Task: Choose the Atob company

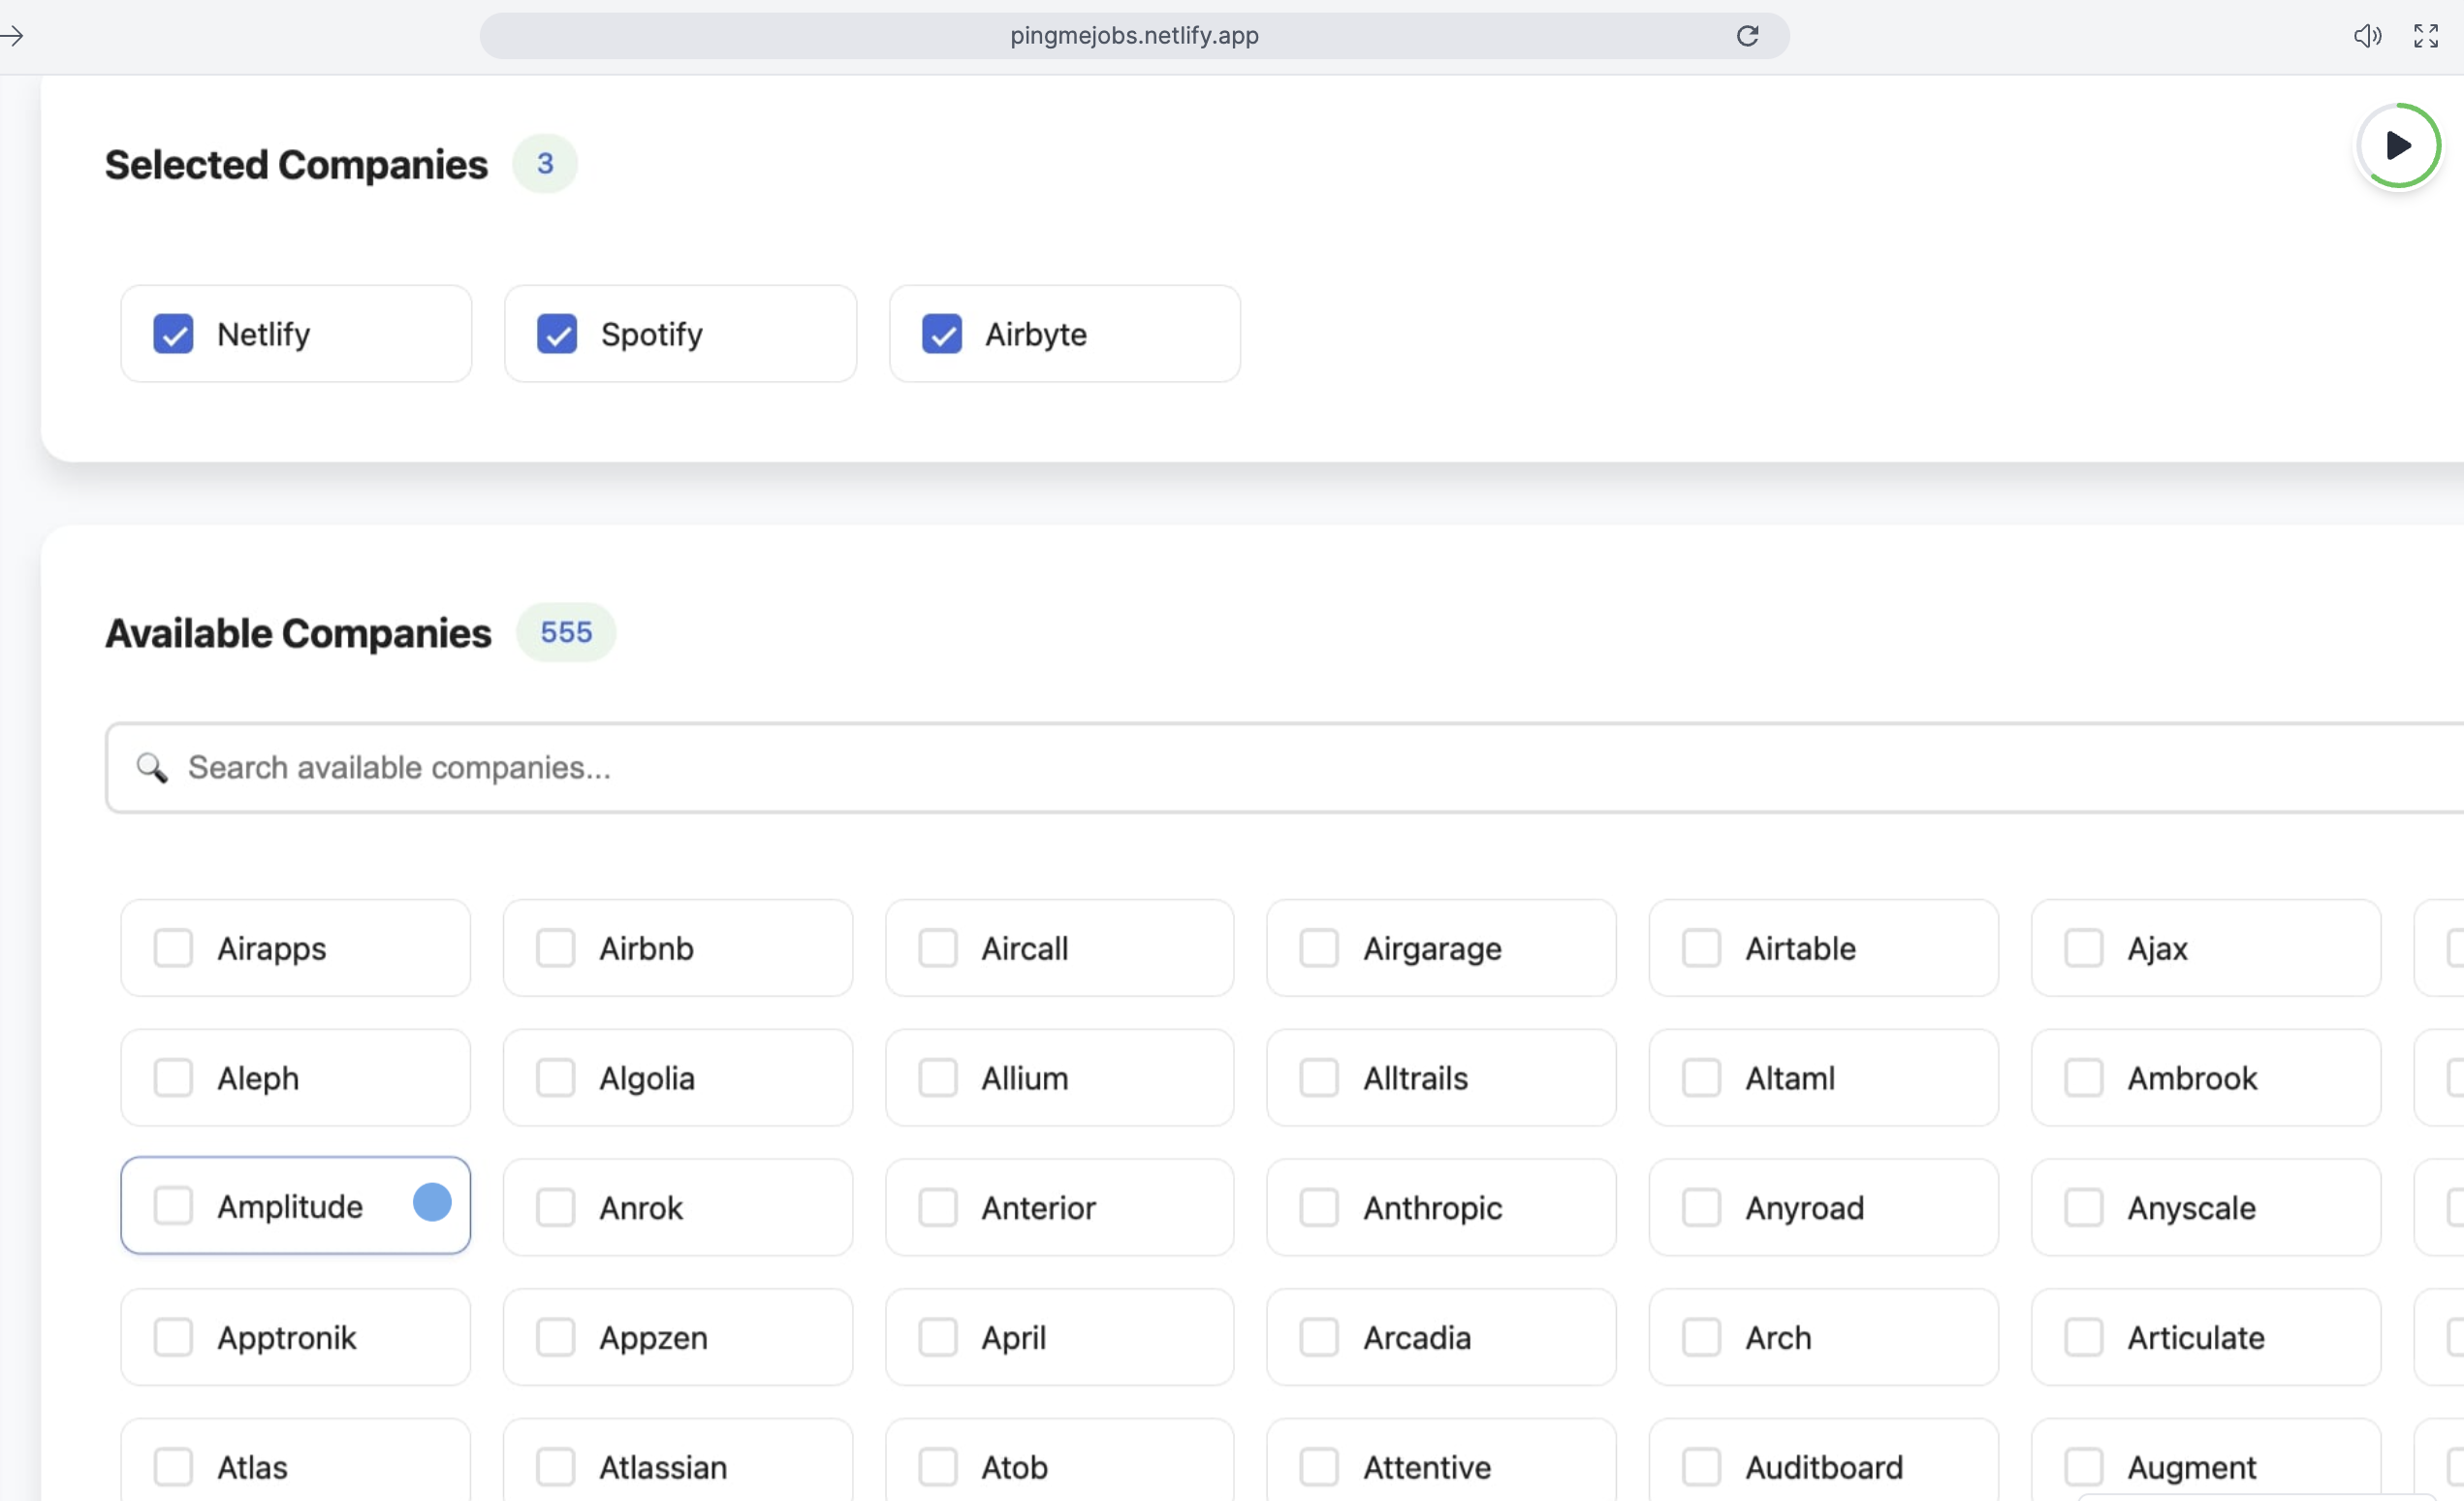Action: (1060, 1460)
